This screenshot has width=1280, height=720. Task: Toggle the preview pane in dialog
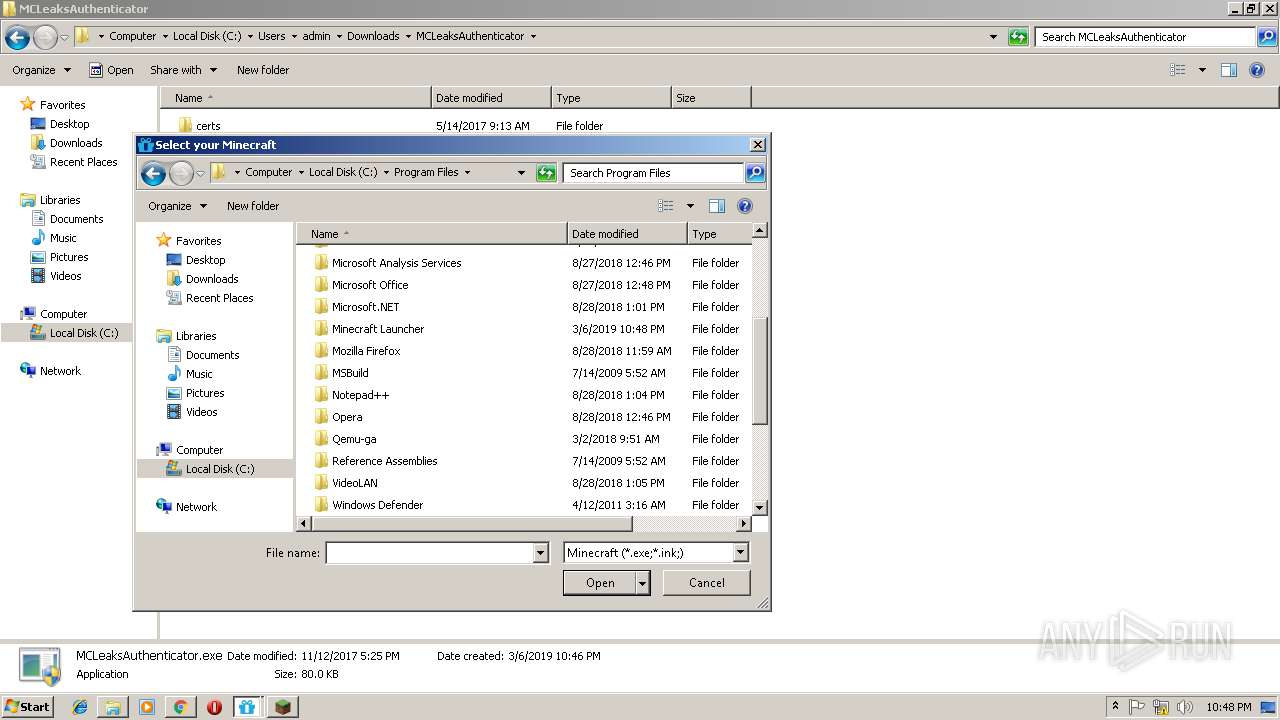pyautogui.click(x=716, y=206)
